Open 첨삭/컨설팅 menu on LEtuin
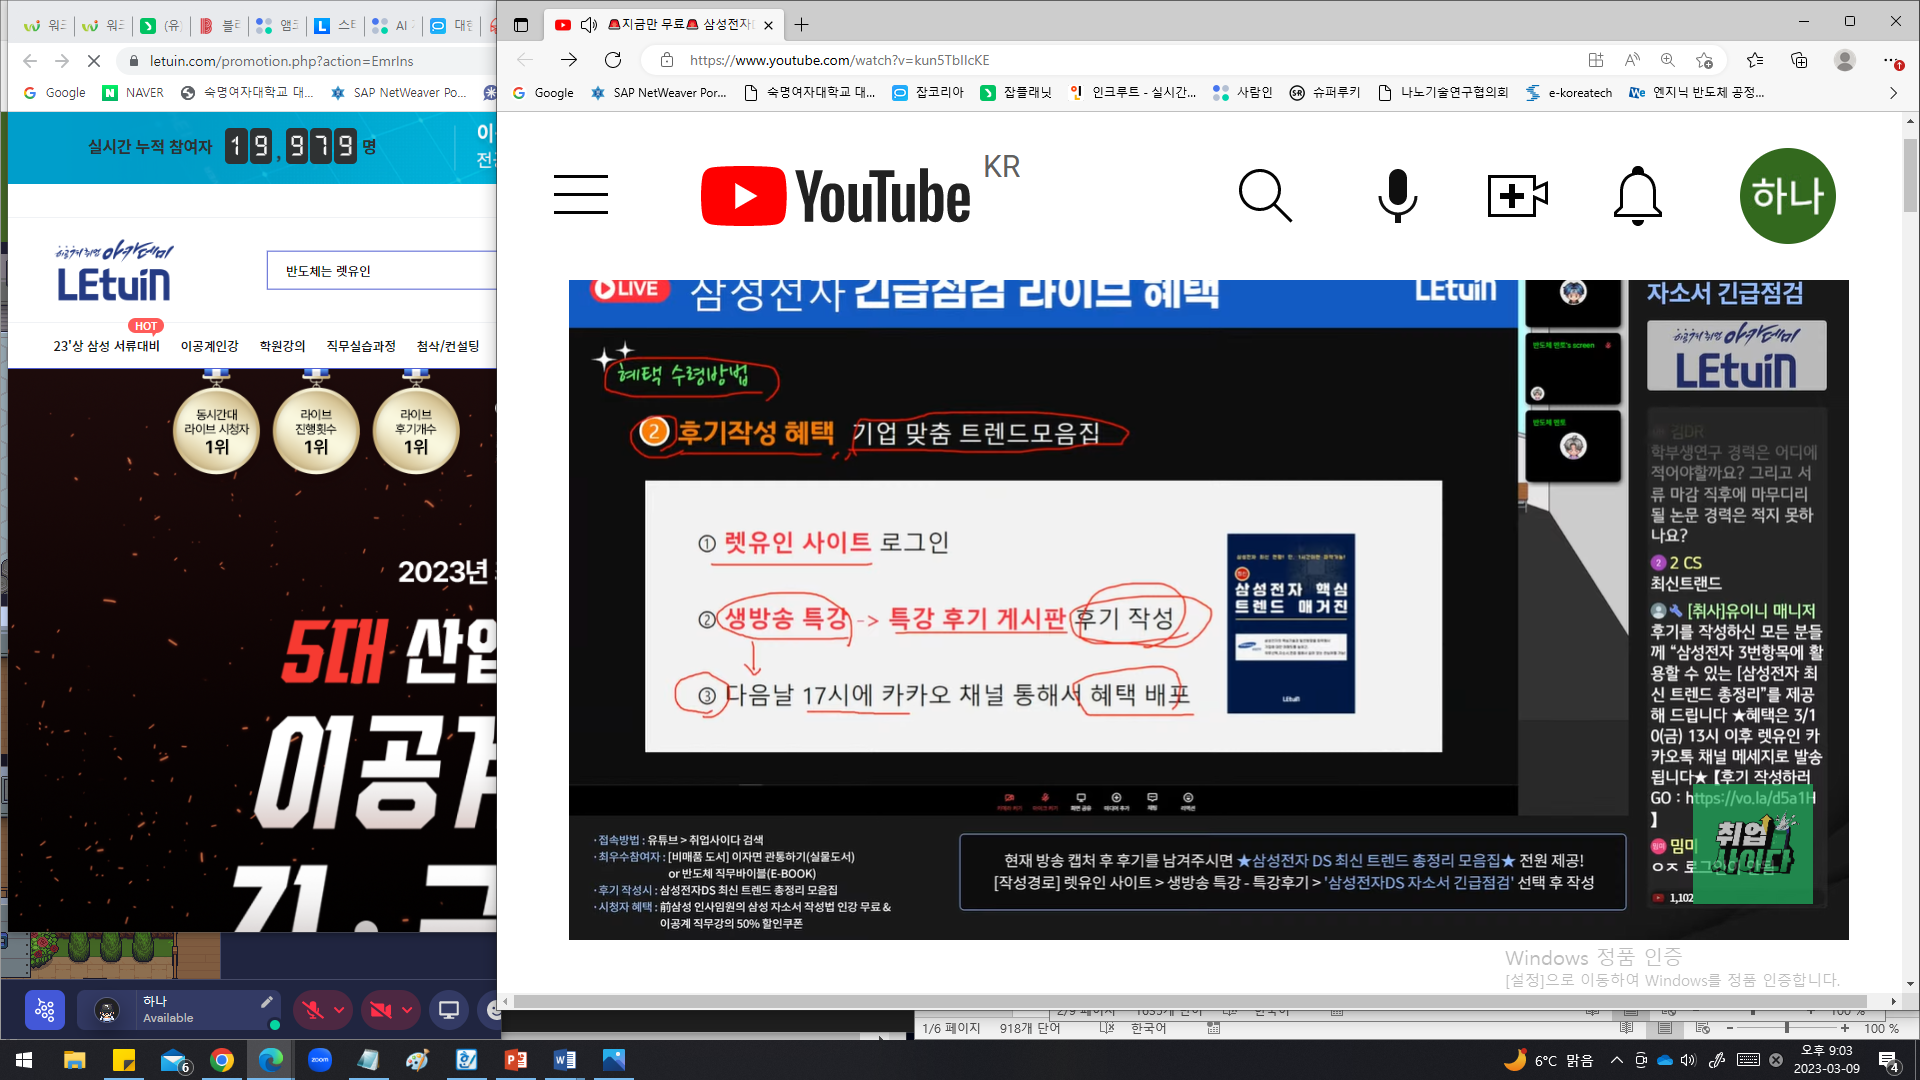 point(448,346)
